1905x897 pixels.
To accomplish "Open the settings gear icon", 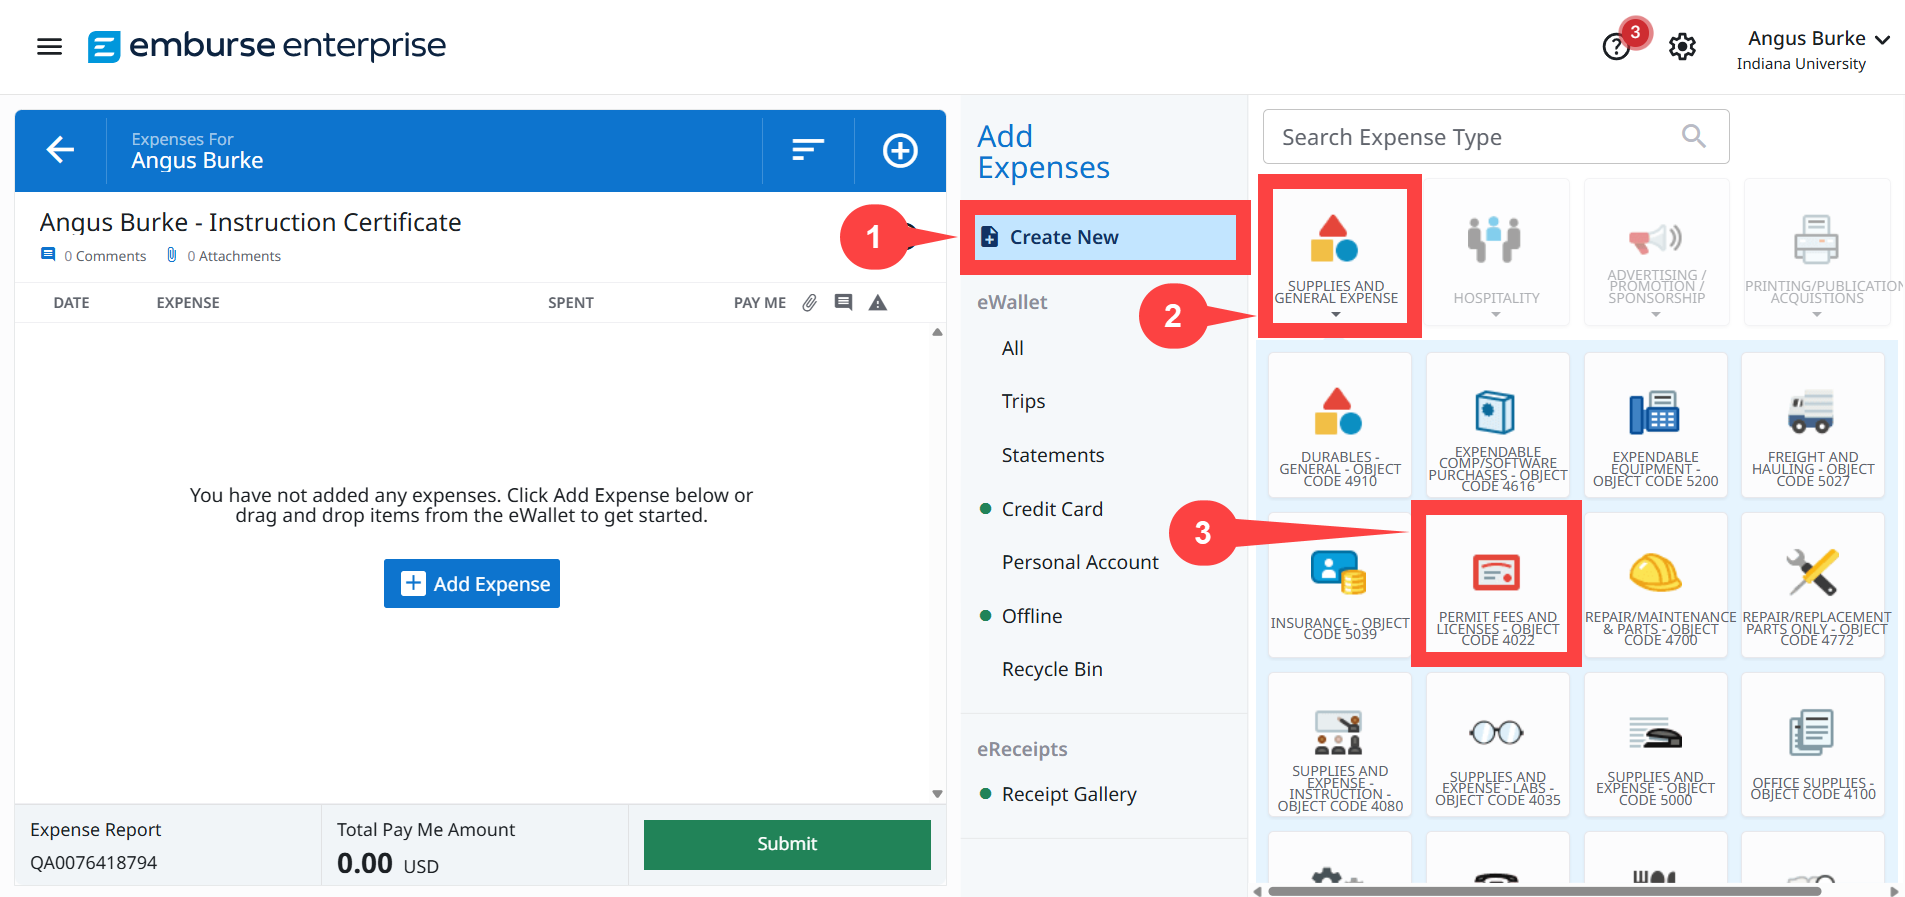I will click(1682, 47).
